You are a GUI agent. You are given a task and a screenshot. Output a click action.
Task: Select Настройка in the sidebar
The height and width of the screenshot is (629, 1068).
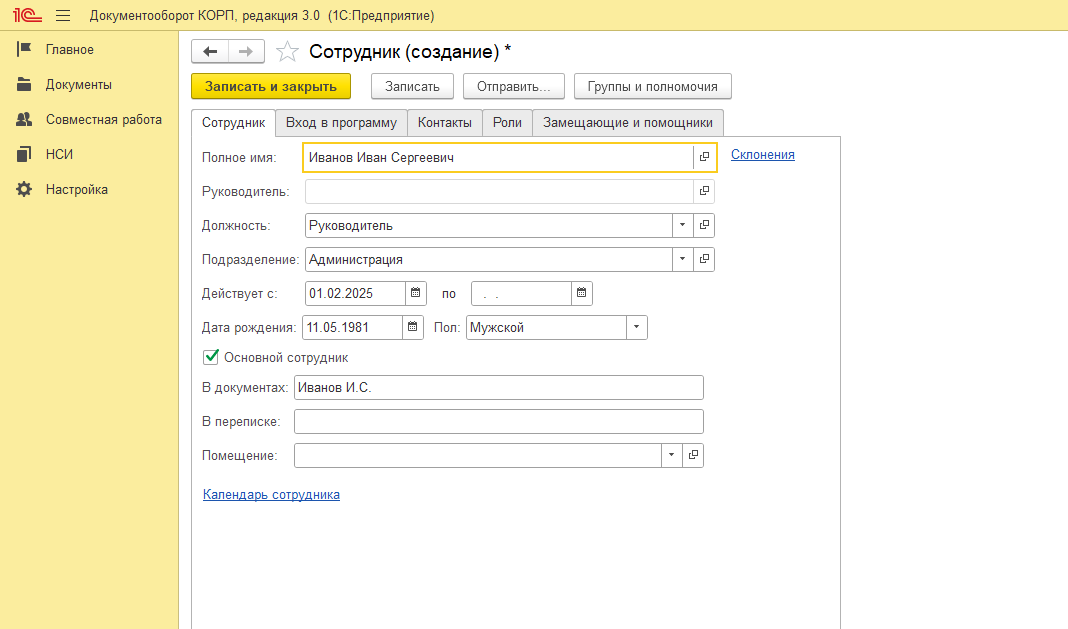pyautogui.click(x=76, y=189)
